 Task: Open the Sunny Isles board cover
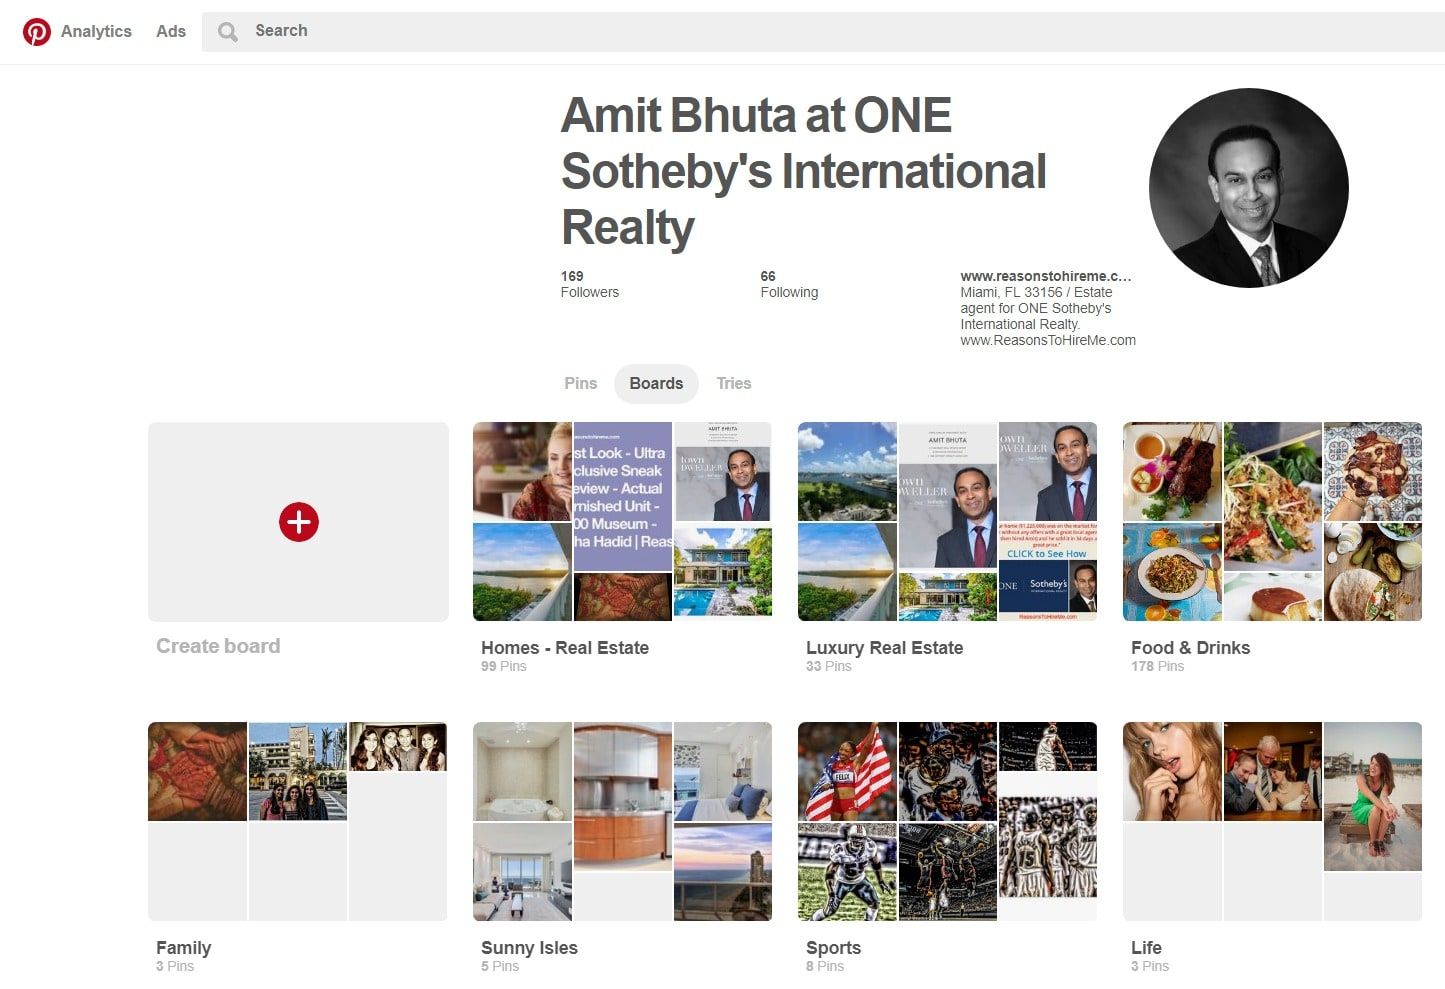pos(622,821)
